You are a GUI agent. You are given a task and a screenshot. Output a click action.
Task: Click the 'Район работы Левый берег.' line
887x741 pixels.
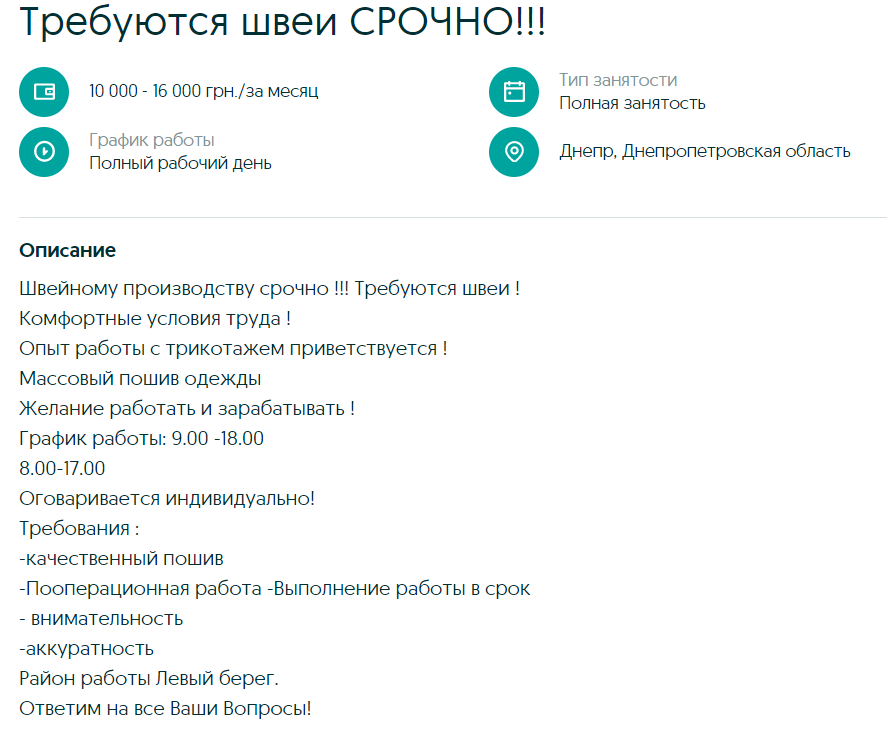click(148, 679)
